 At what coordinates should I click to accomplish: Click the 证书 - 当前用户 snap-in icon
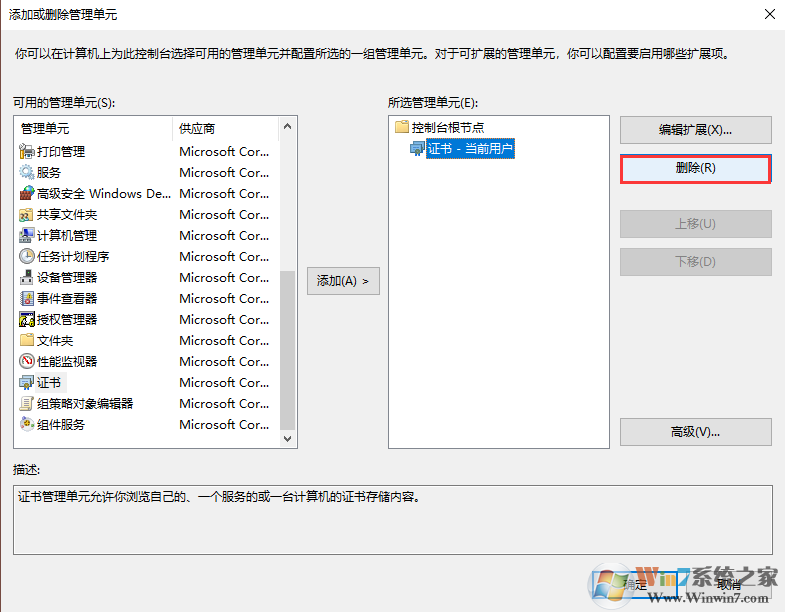click(417, 148)
